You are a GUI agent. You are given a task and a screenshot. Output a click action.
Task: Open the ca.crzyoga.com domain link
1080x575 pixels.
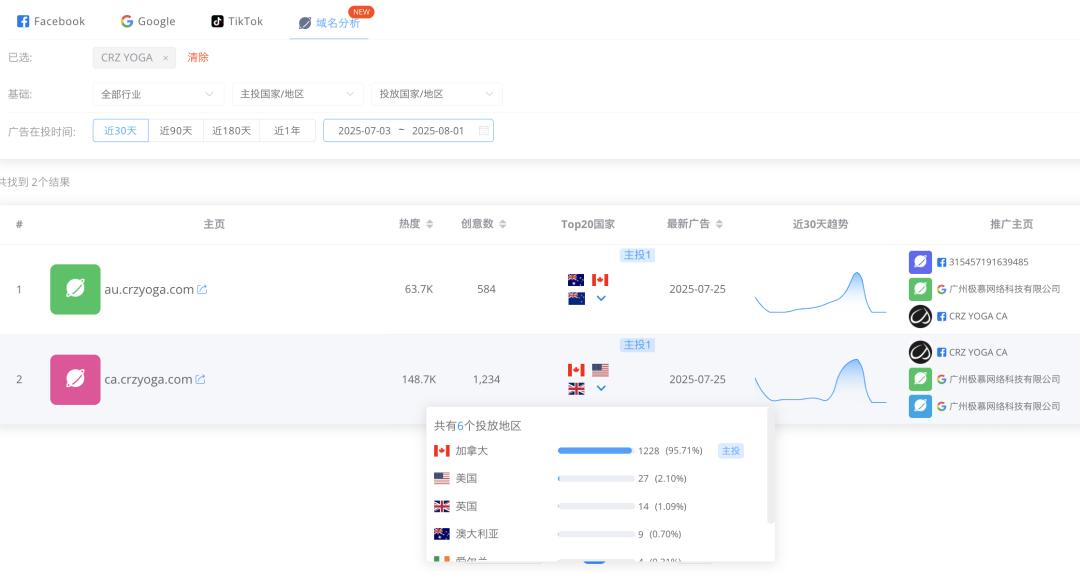pyautogui.click(x=148, y=379)
